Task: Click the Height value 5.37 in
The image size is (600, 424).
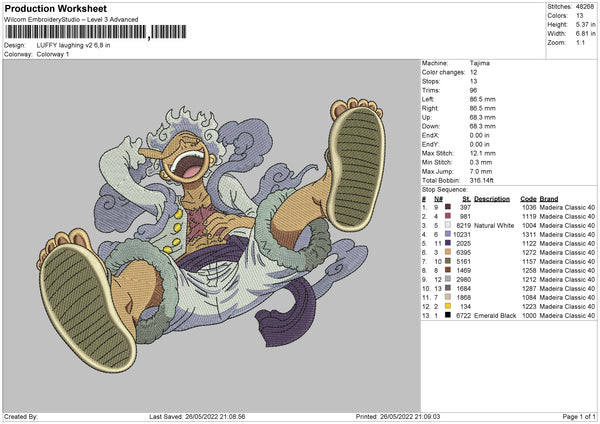Action: coord(585,24)
